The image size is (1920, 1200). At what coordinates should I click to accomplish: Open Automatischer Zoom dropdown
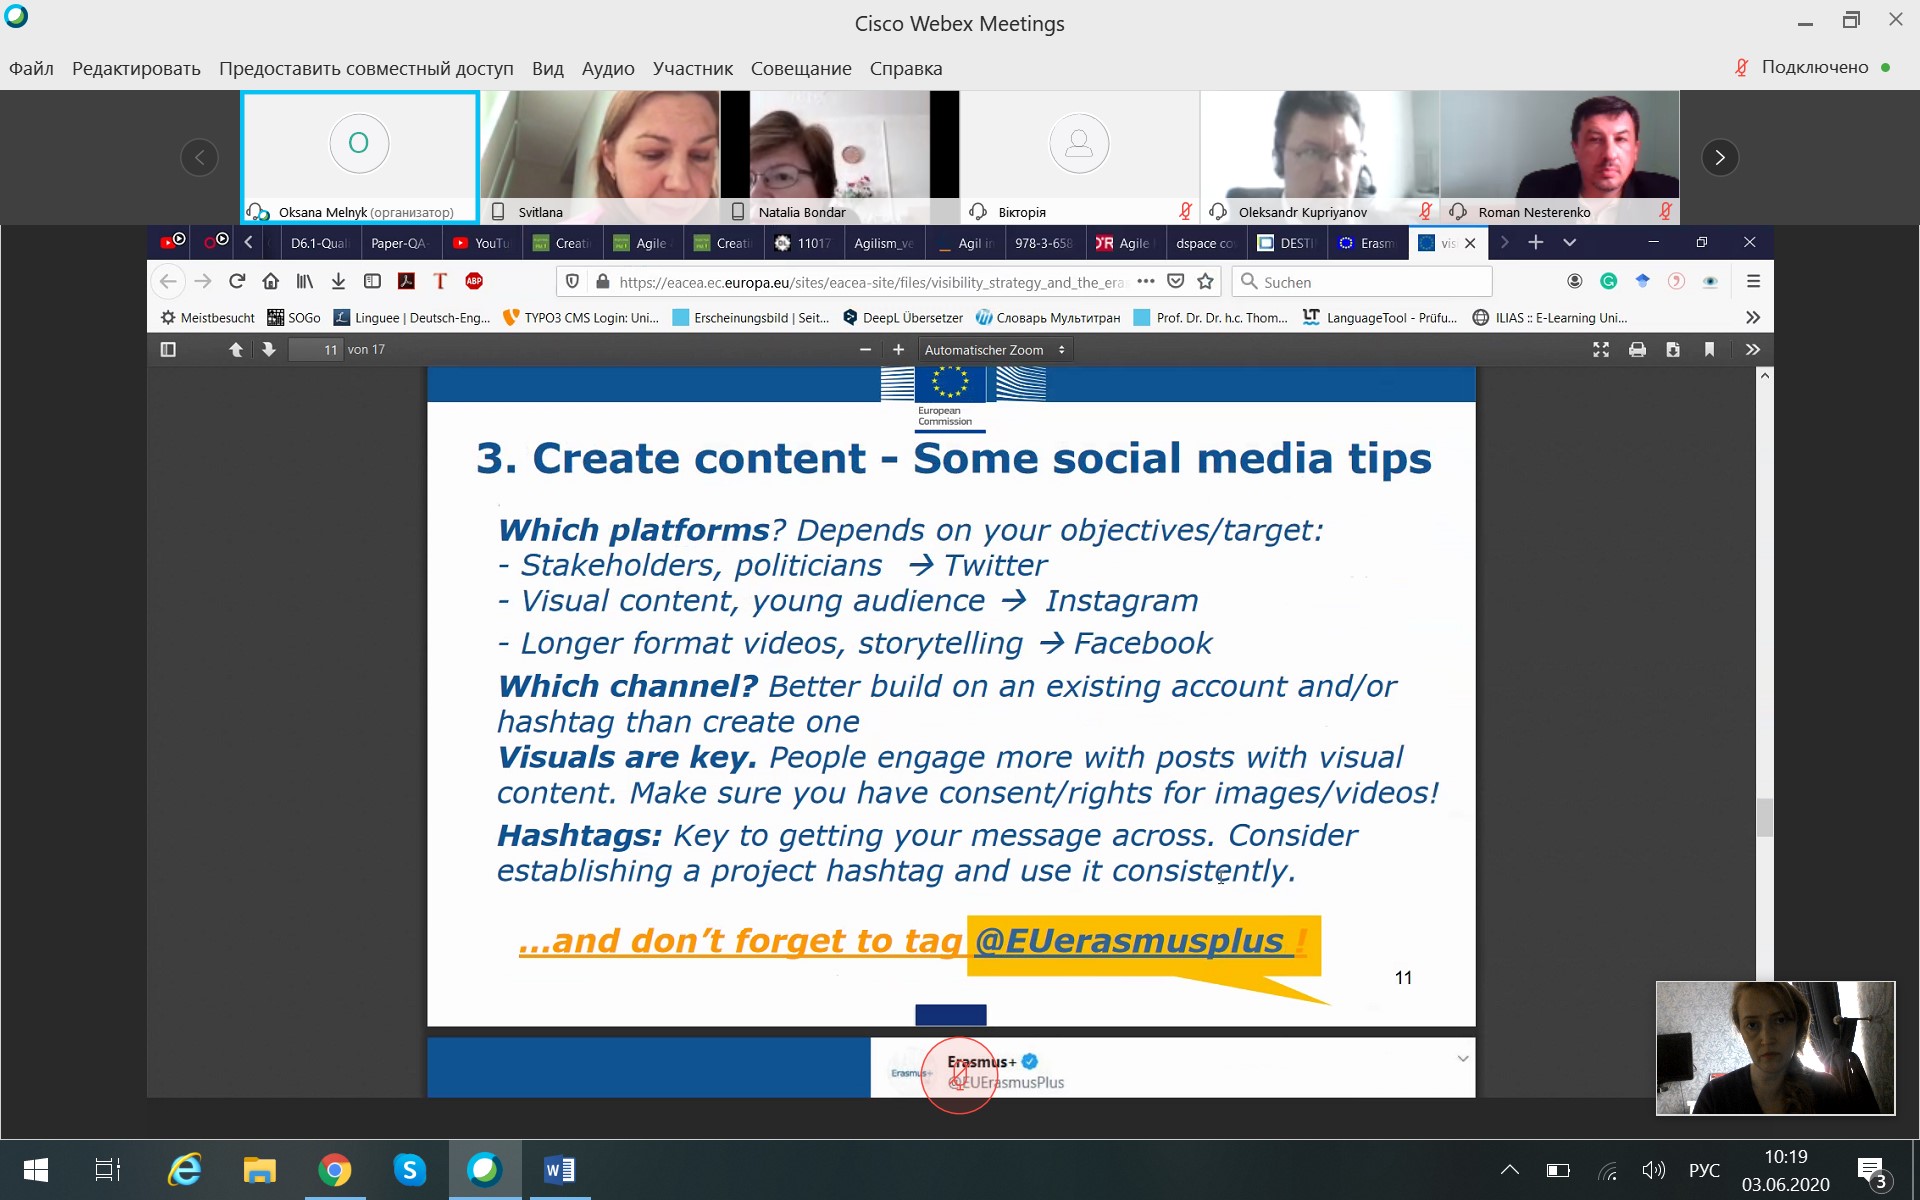994,349
